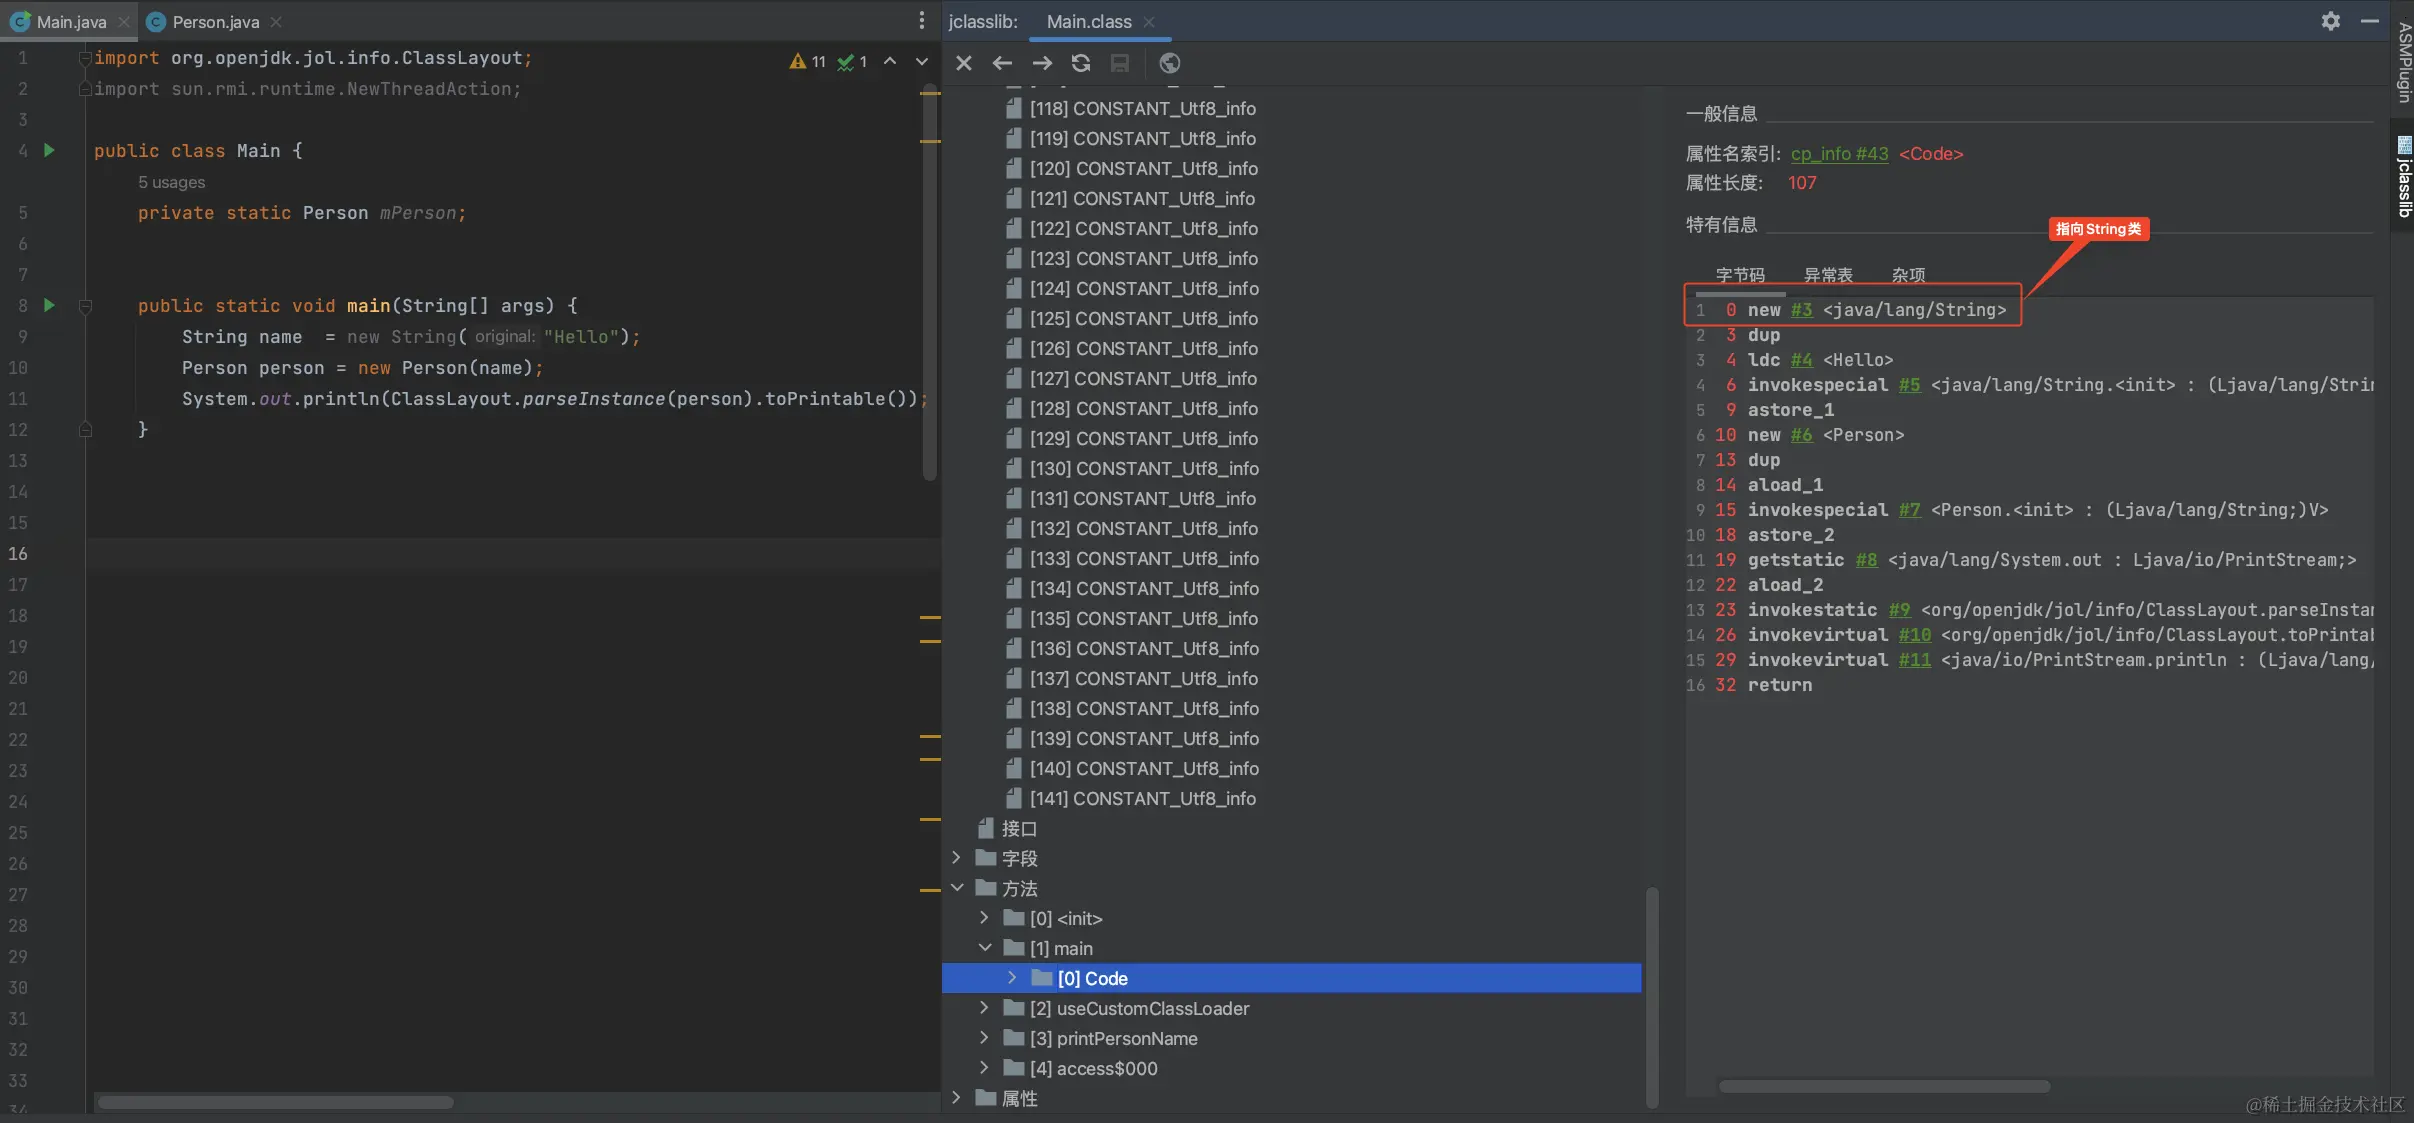Switch to the Main.java editor tab
Screen dimensions: 2414x1123
click(x=71, y=22)
